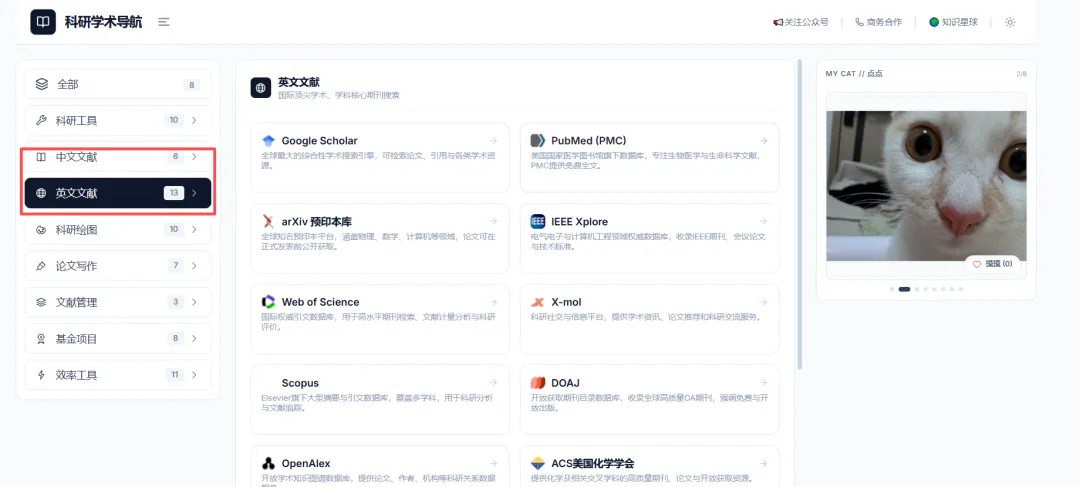Image resolution: width=1080 pixels, height=487 pixels.
Task: Click the book icon beside 中文文献
Action: click(41, 157)
